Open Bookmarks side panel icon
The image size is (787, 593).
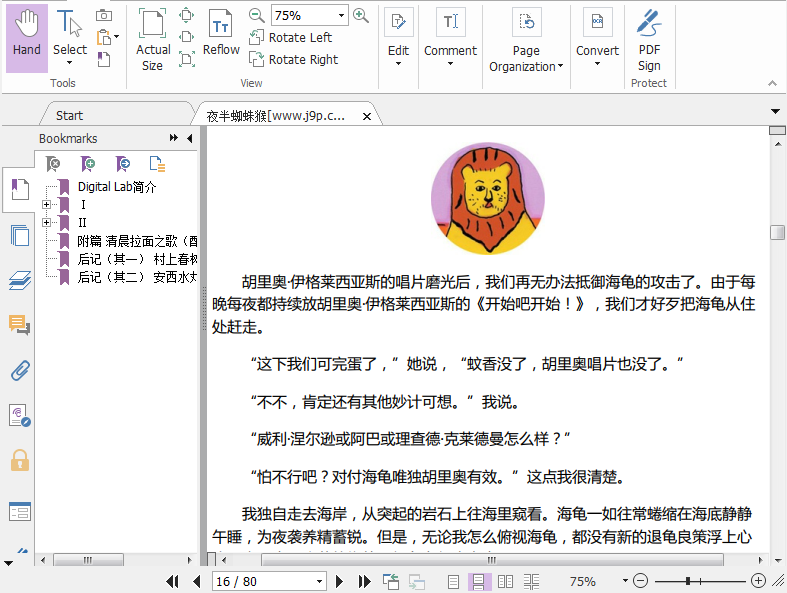(20, 189)
